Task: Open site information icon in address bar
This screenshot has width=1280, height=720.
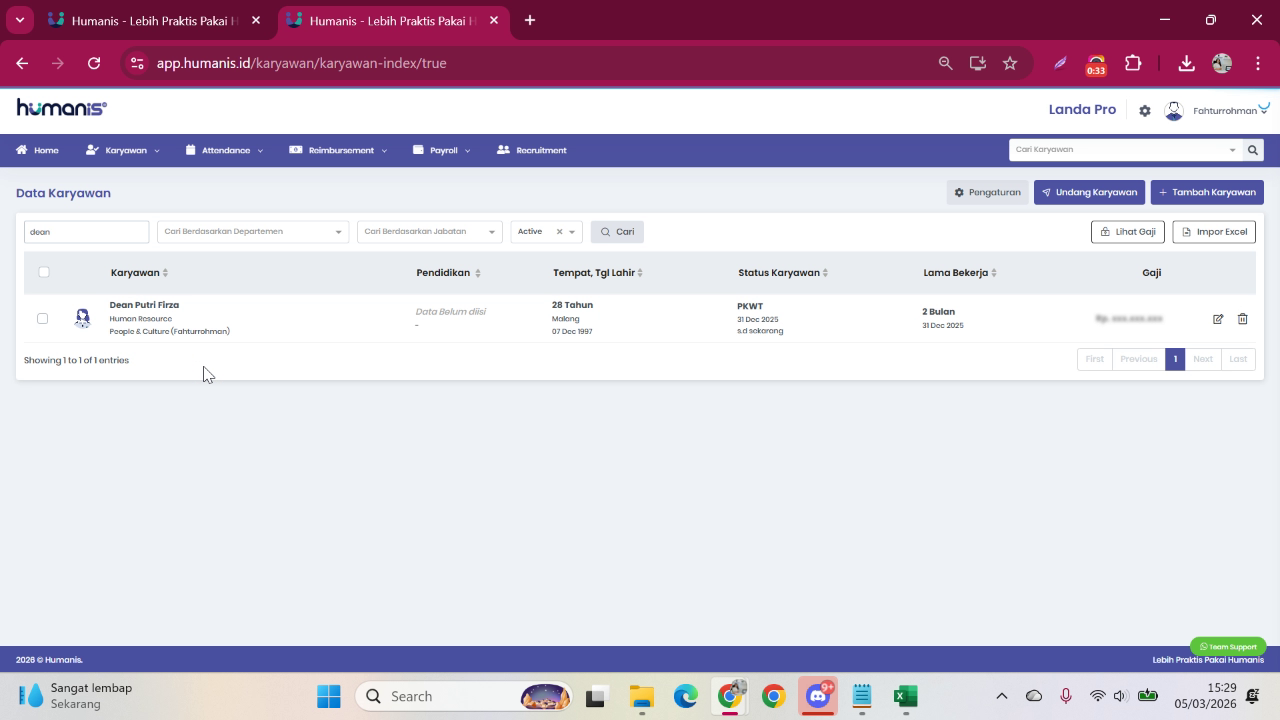Action: tap(137, 63)
